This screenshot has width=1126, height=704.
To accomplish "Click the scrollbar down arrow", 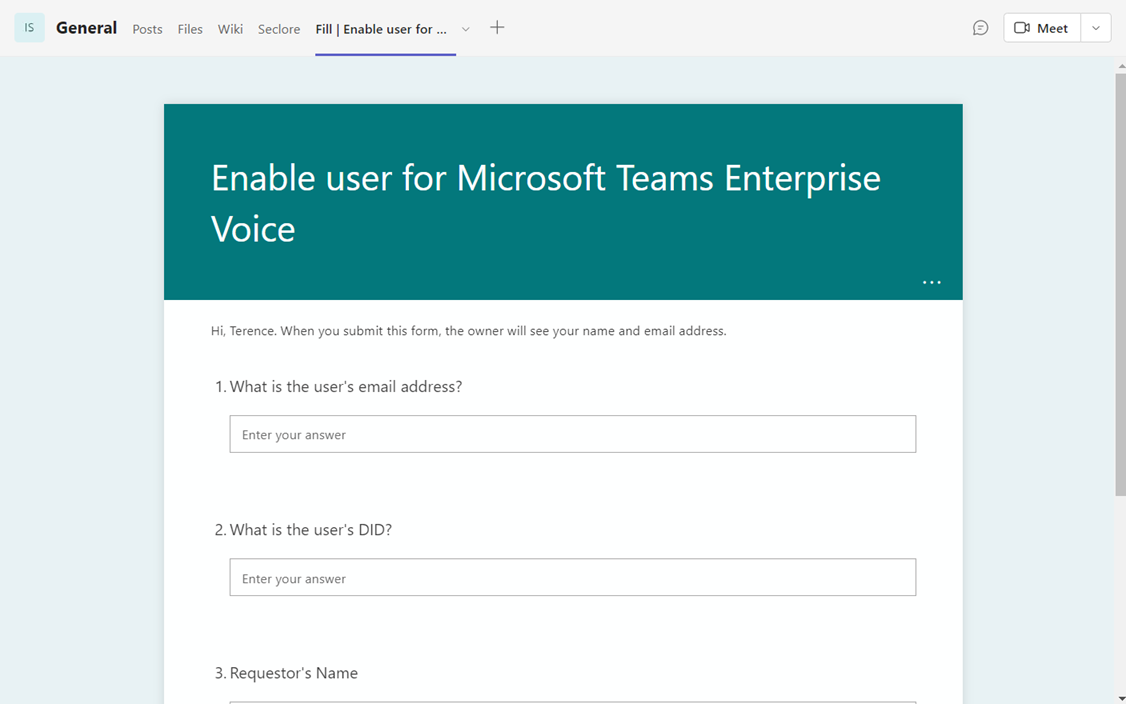I will coord(1120,697).
